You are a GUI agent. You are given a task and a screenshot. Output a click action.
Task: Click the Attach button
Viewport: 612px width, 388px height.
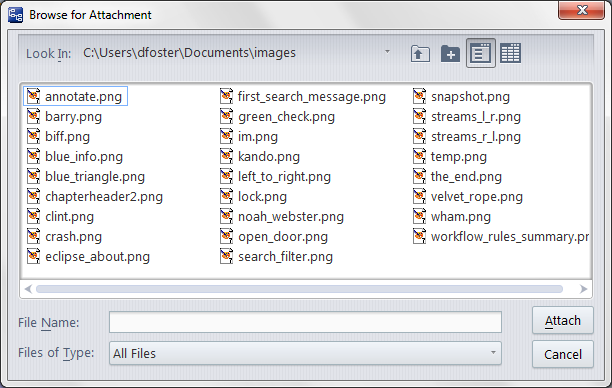(x=562, y=320)
